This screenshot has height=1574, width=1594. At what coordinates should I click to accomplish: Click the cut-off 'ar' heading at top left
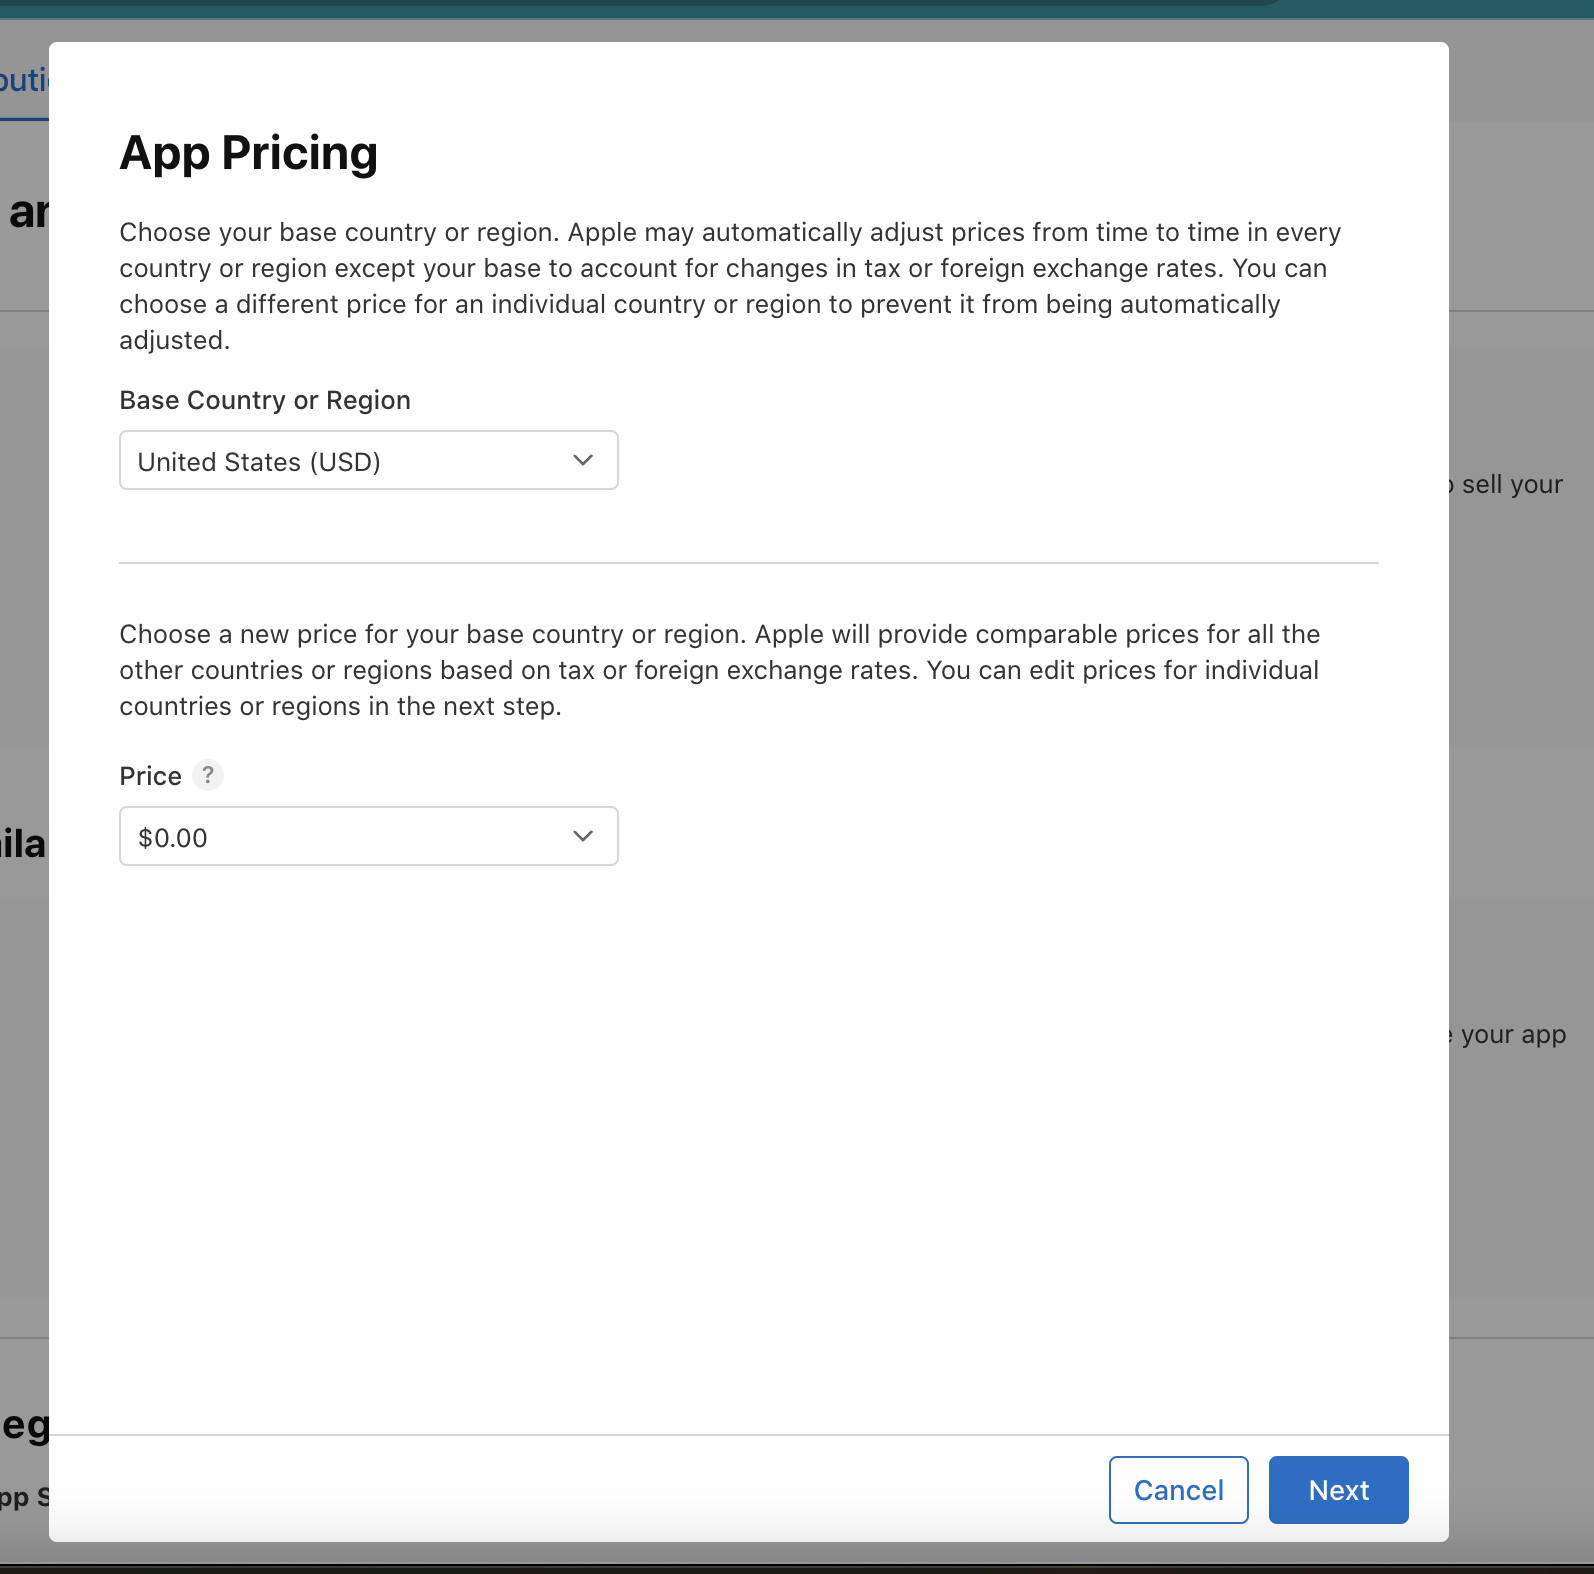coord(27,213)
